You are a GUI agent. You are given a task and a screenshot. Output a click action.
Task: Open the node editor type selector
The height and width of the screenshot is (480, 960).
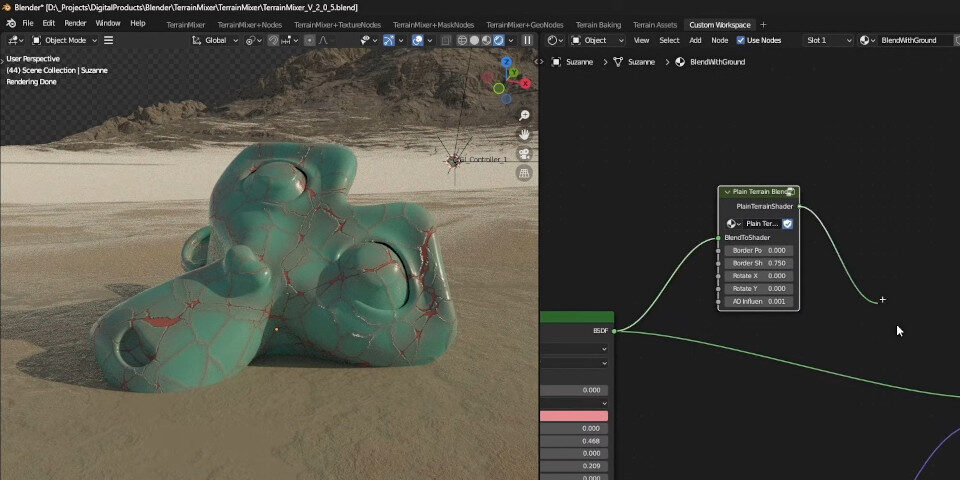[555, 40]
